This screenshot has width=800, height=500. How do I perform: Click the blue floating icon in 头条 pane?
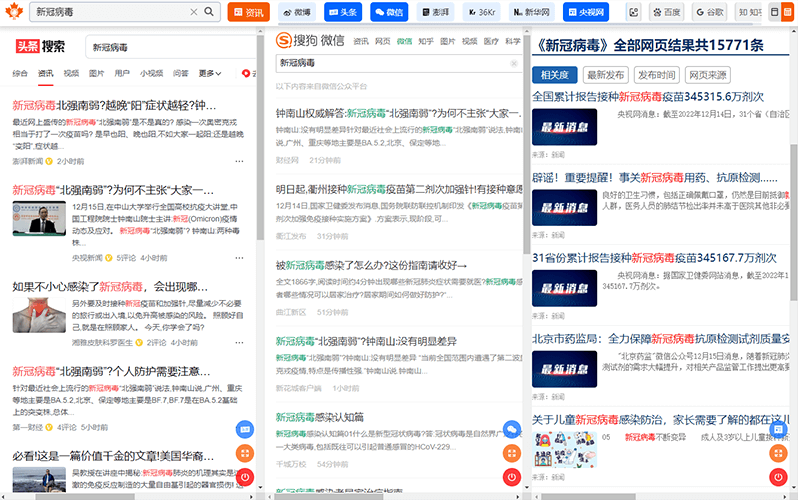coord(245,430)
